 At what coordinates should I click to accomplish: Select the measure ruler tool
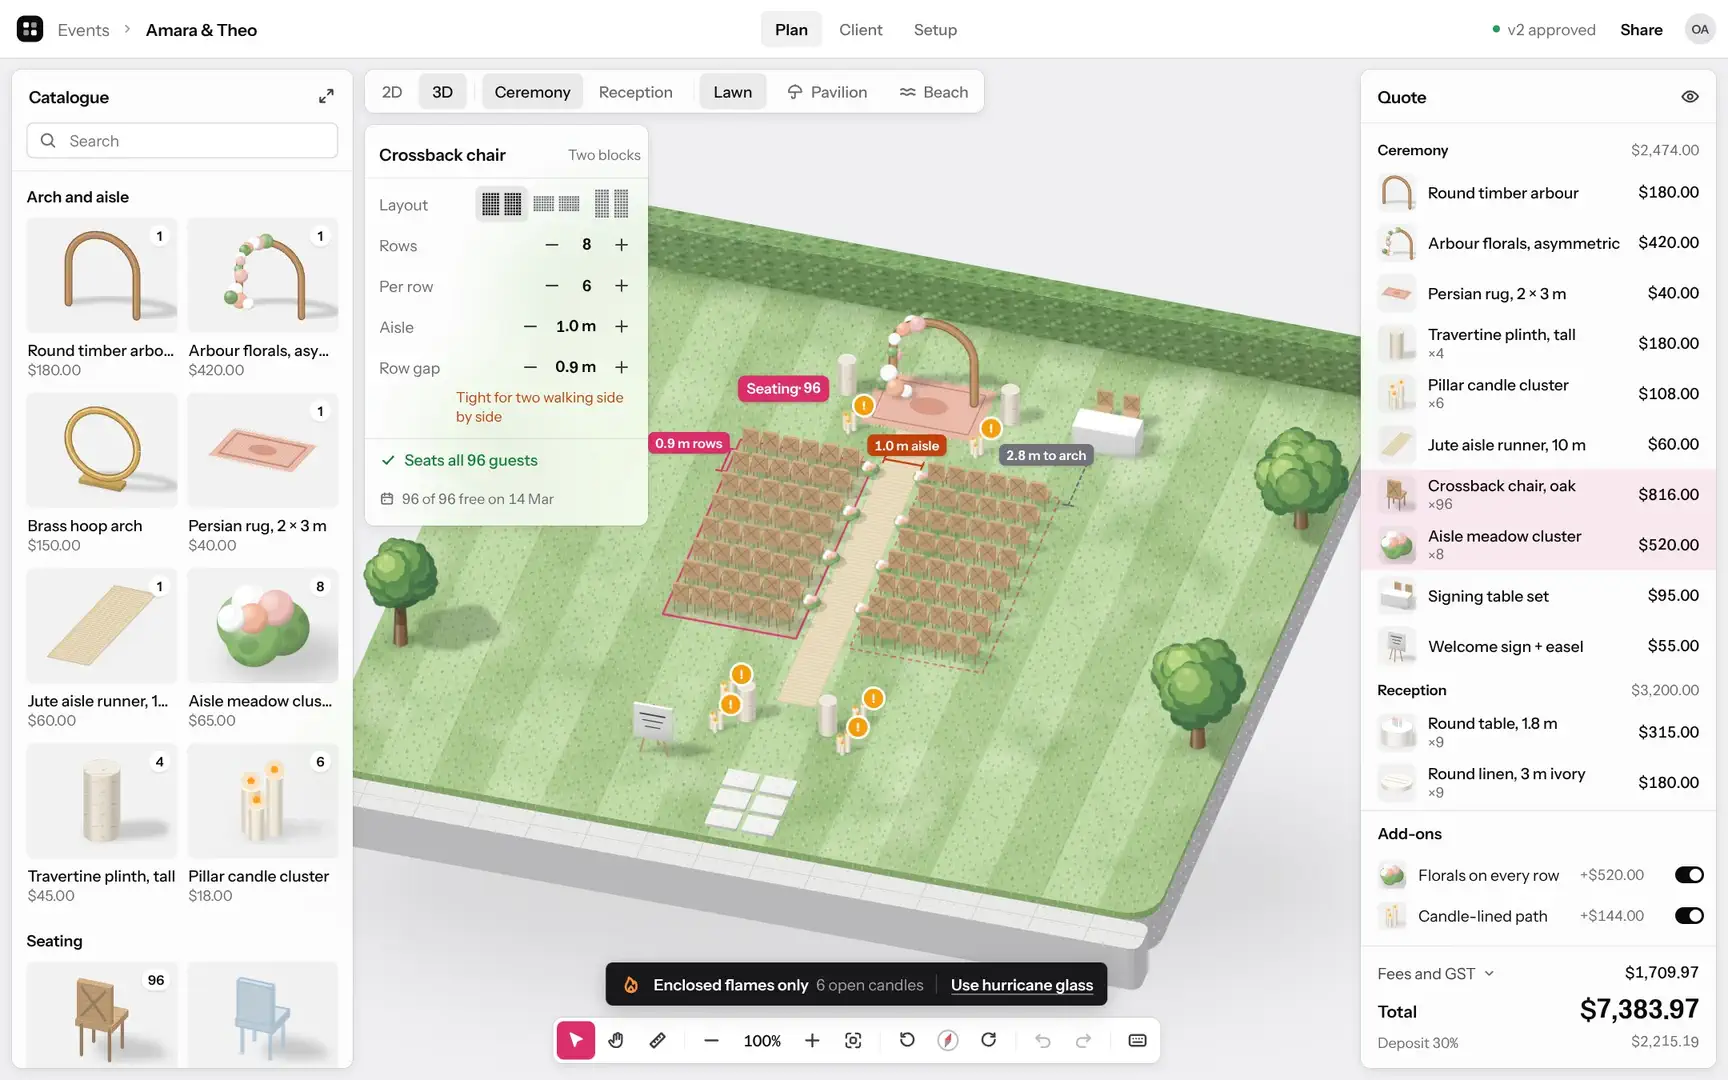tap(657, 1040)
